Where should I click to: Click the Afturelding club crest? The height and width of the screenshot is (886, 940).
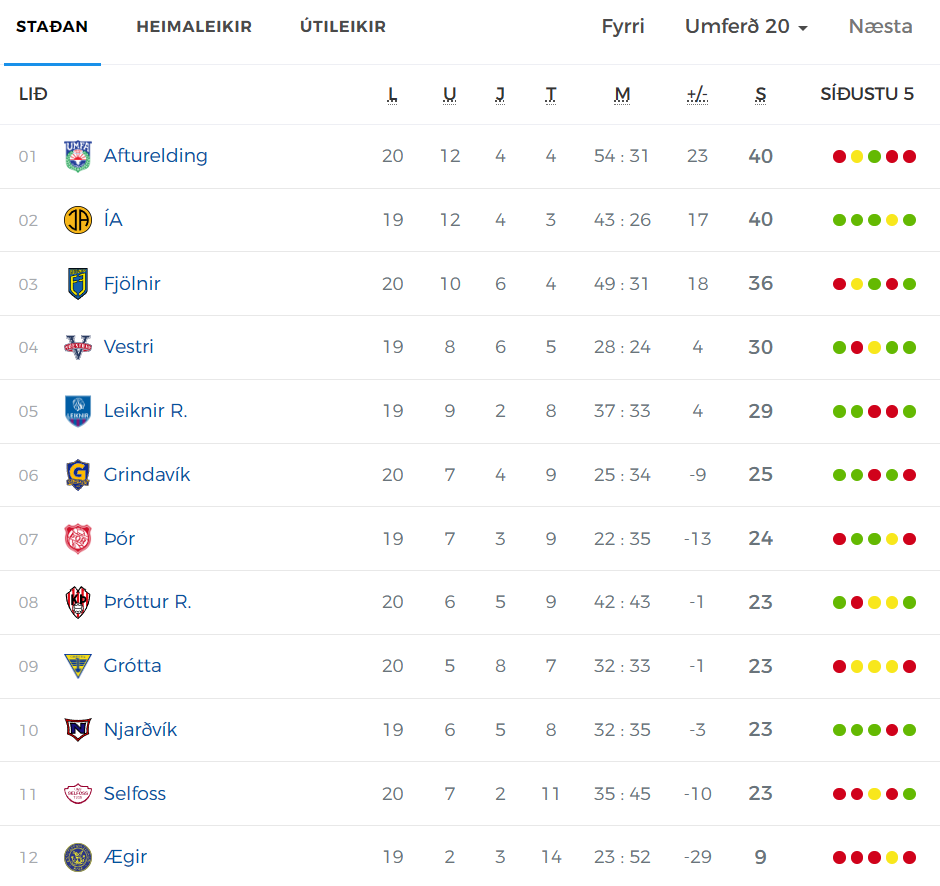(x=78, y=156)
